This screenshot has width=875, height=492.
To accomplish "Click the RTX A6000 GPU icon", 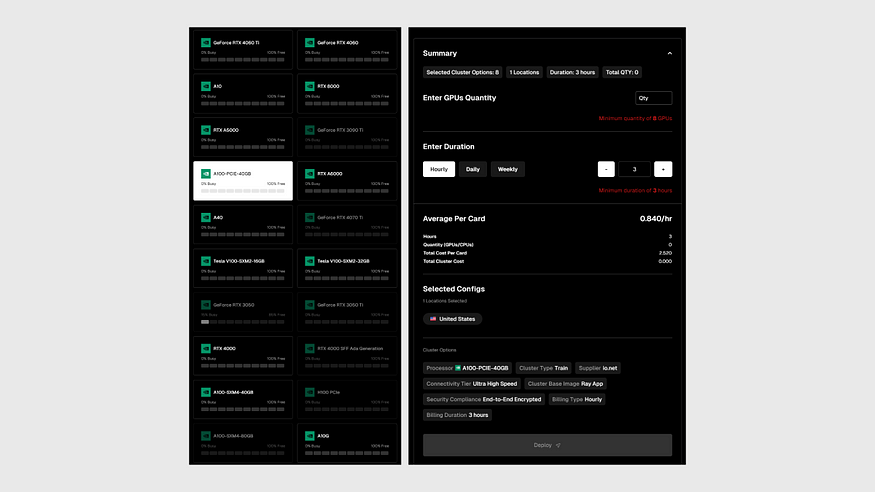I will coord(310,173).
